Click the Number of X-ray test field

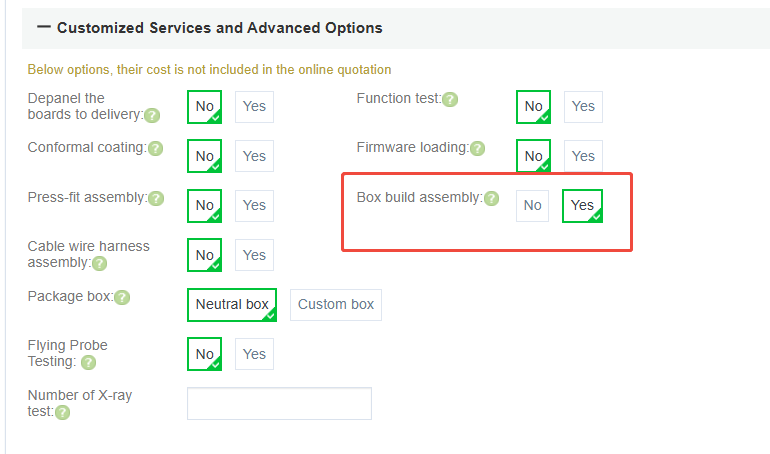coord(279,403)
